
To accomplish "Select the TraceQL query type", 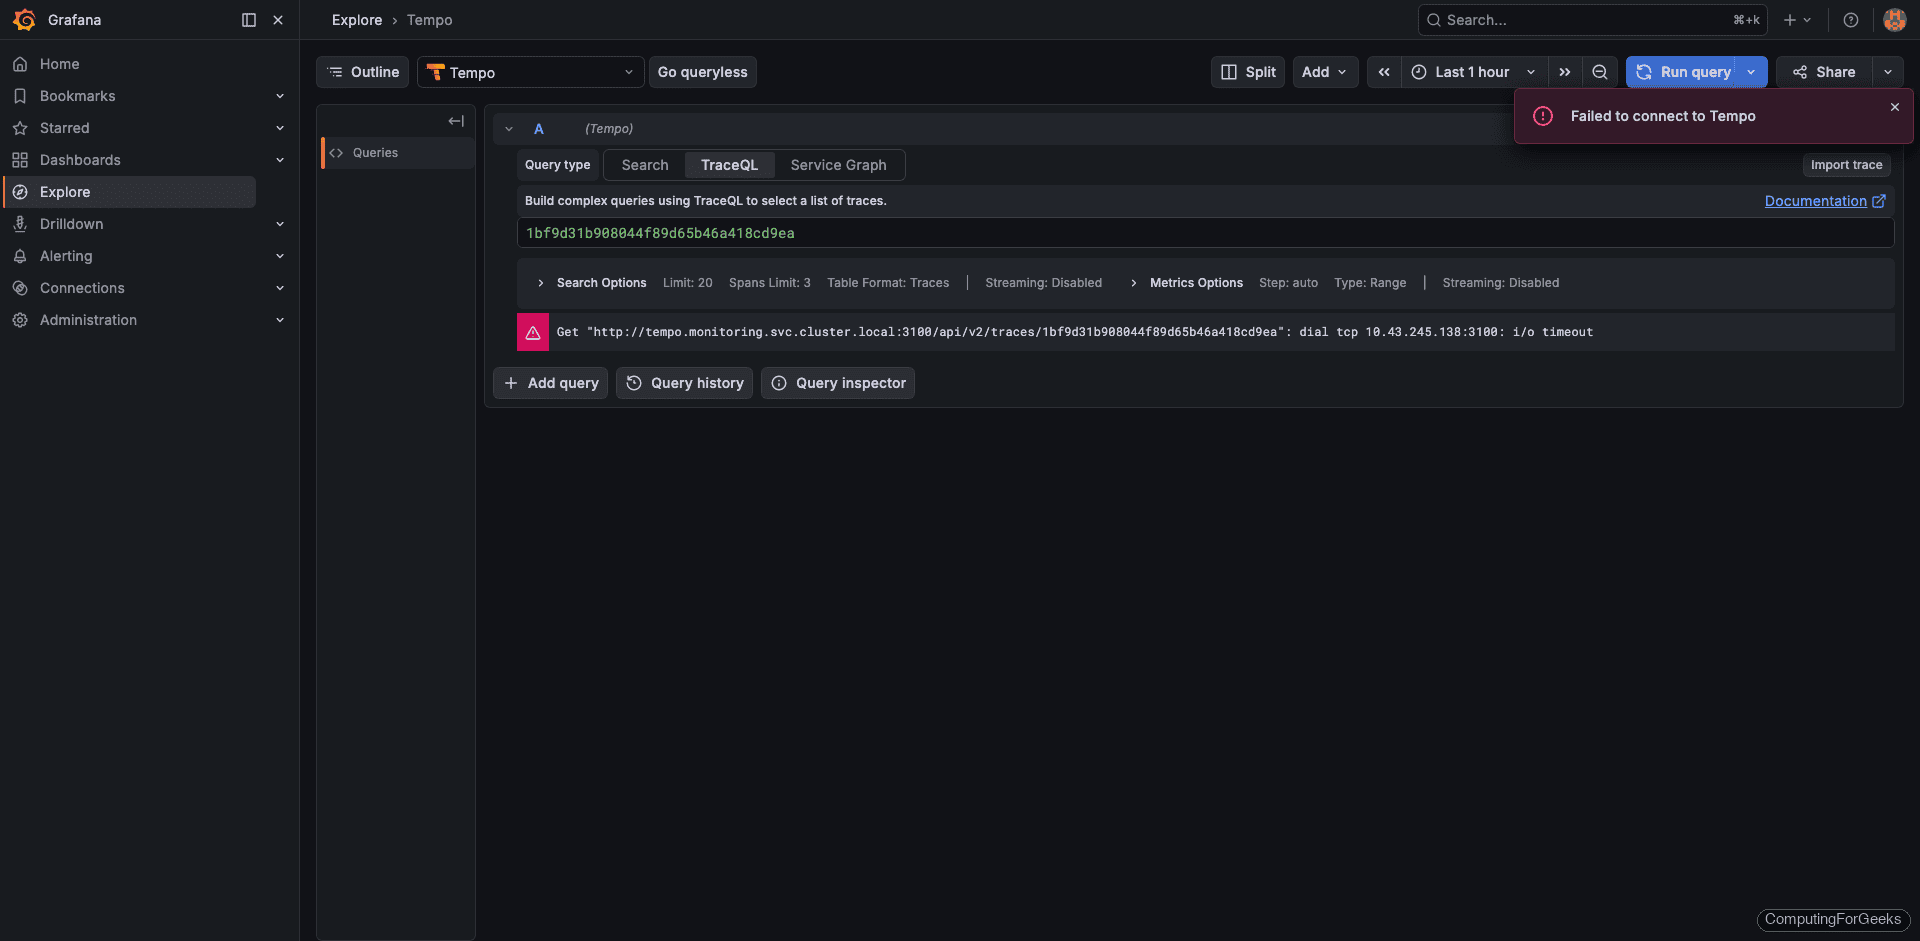I will (x=729, y=165).
